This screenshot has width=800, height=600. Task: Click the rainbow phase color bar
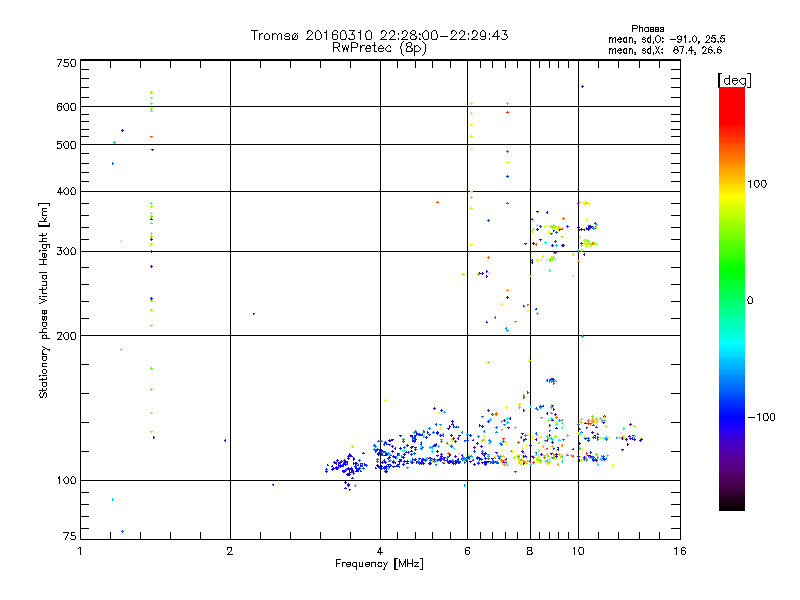coord(732,298)
